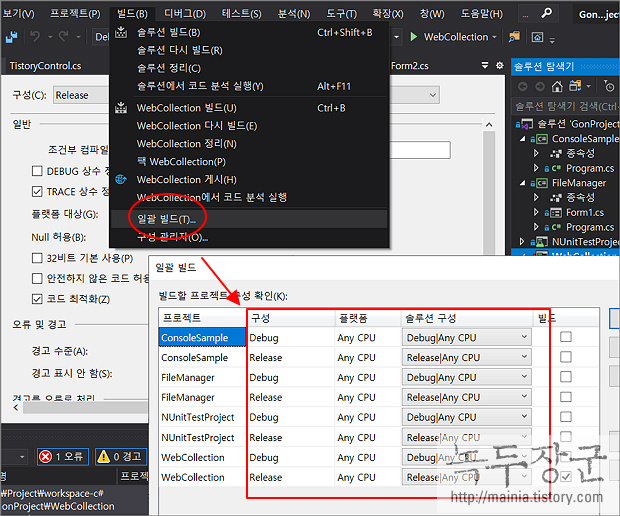
Task: Open solution config dropdown for FileManager Release
Action: (467, 397)
